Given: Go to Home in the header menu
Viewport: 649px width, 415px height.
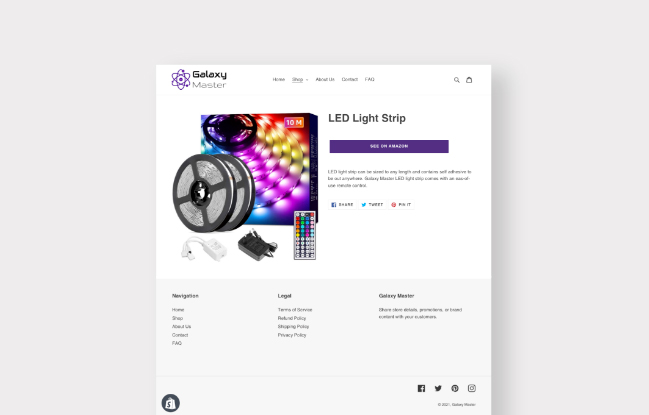Looking at the screenshot, I should point(279,79).
